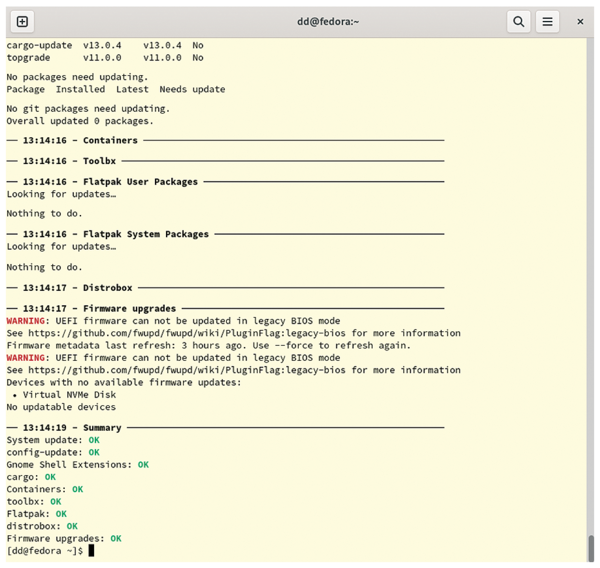Click the OK status beside Gnome Shell Extensions
The image size is (600, 568).
[x=143, y=465]
